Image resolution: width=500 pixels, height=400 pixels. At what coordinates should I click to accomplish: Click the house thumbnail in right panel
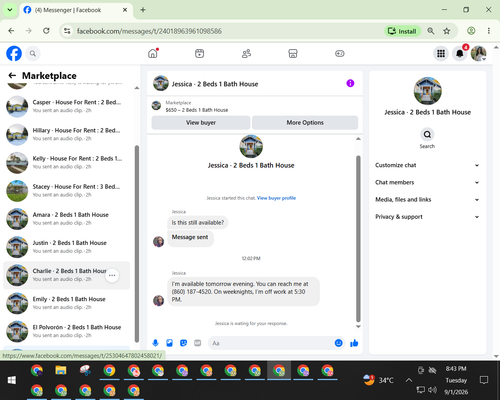pos(427,91)
